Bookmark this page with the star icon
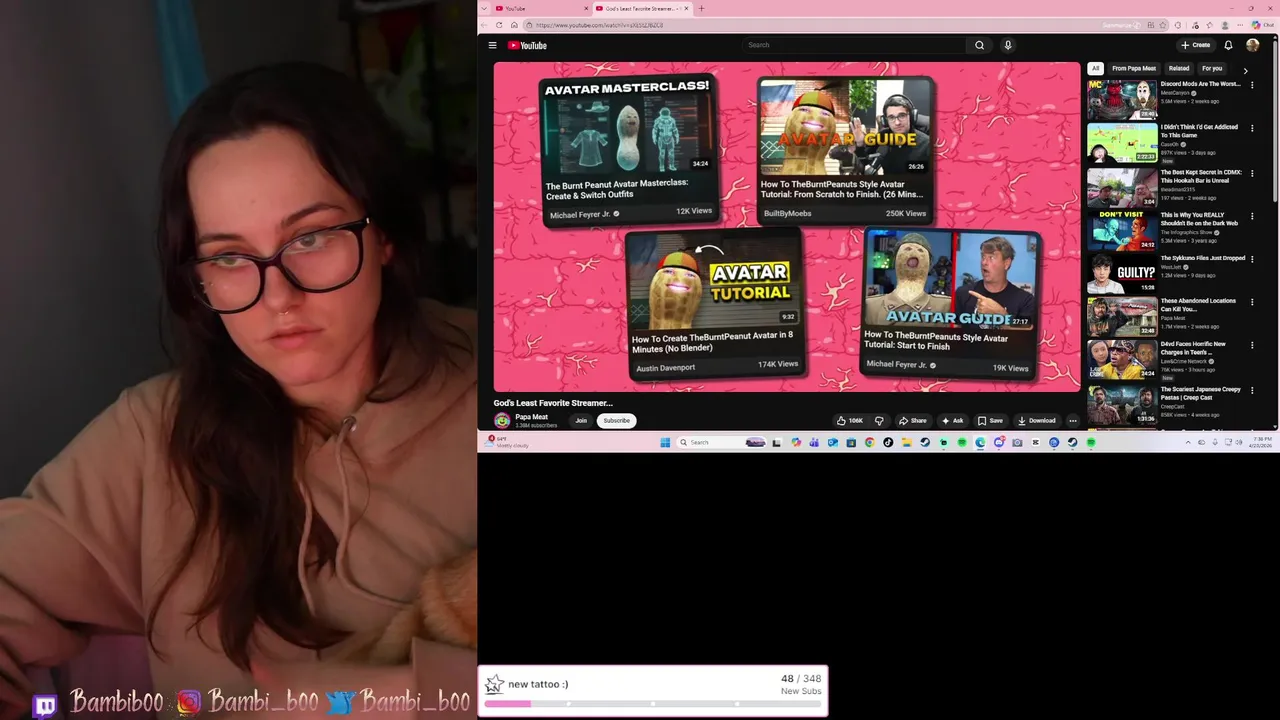Screen dimensions: 1280x720 point(1162,25)
